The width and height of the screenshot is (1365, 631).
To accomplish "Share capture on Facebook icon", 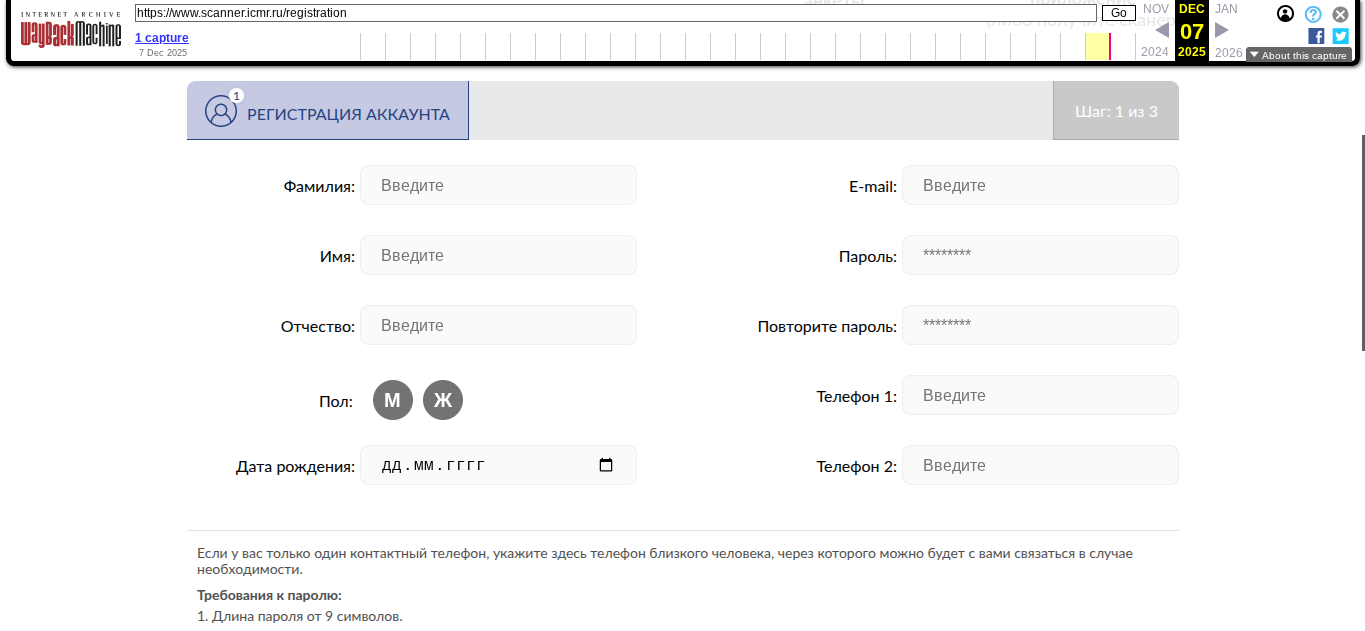I will (1316, 36).
